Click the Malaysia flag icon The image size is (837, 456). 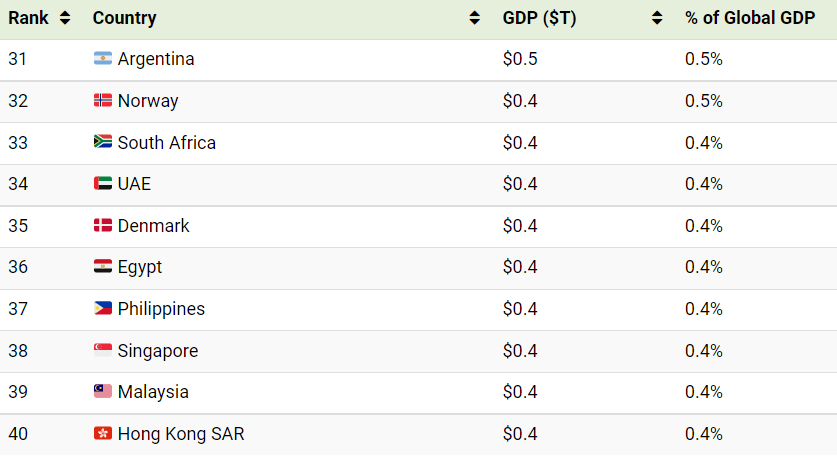point(102,391)
